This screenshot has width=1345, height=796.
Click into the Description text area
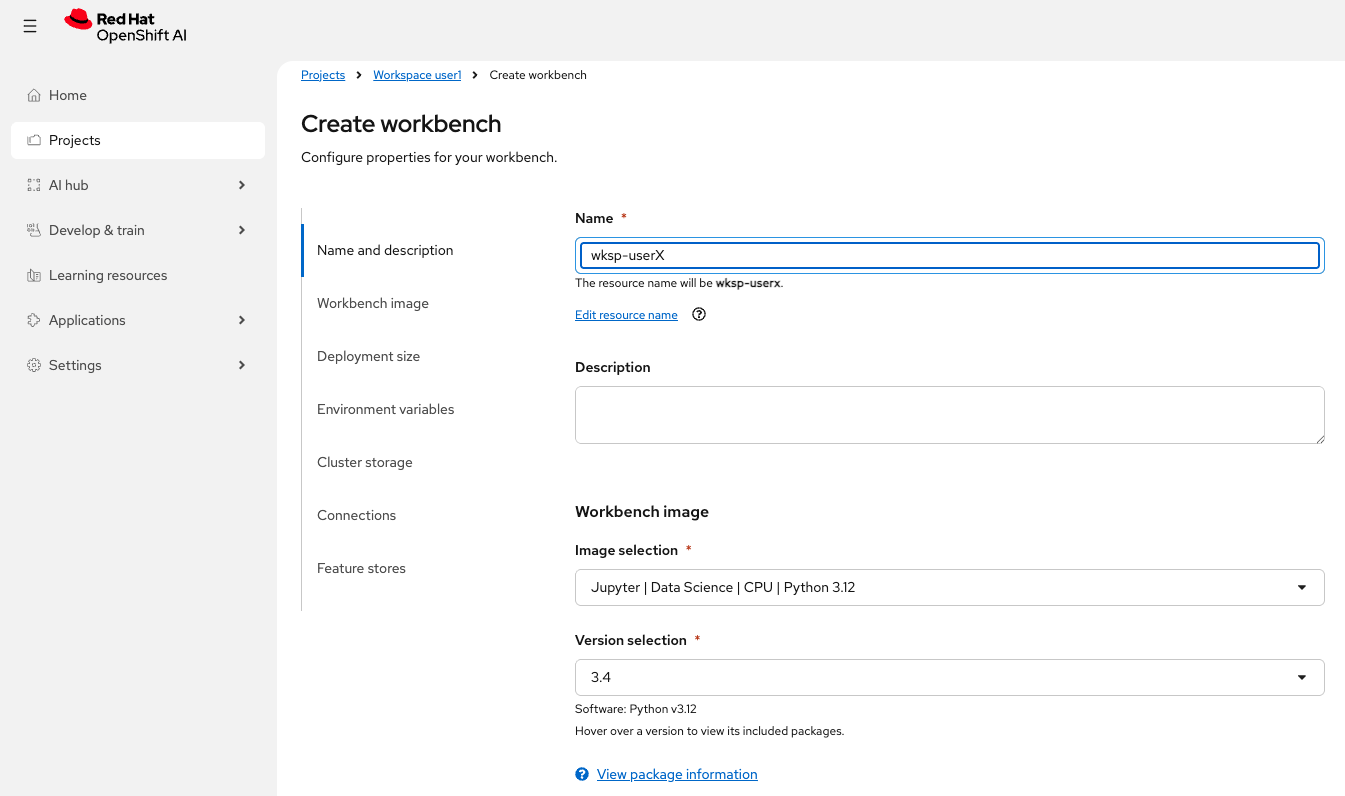[949, 415]
